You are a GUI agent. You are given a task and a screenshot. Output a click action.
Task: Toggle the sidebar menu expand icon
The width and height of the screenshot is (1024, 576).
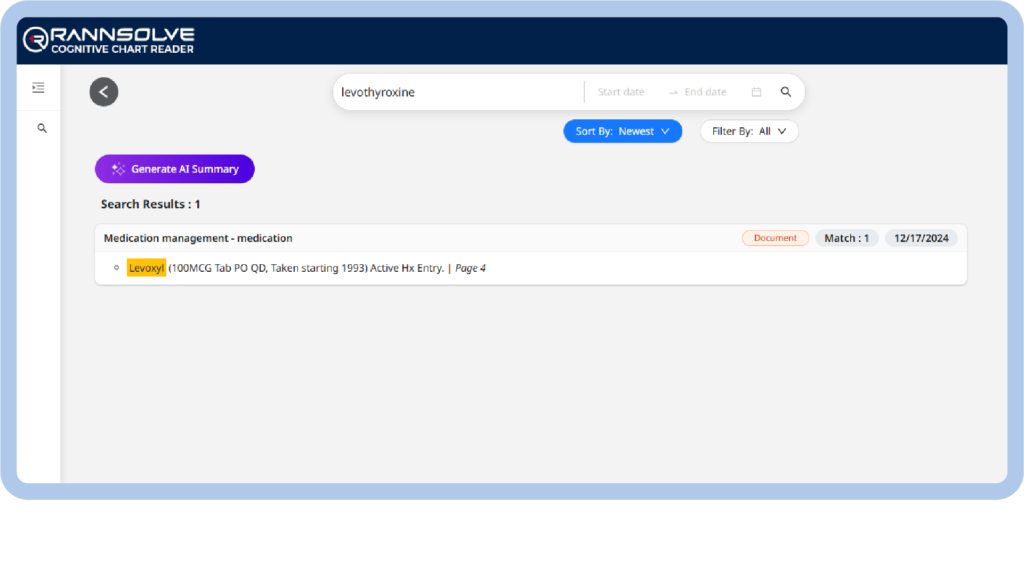coord(38,88)
